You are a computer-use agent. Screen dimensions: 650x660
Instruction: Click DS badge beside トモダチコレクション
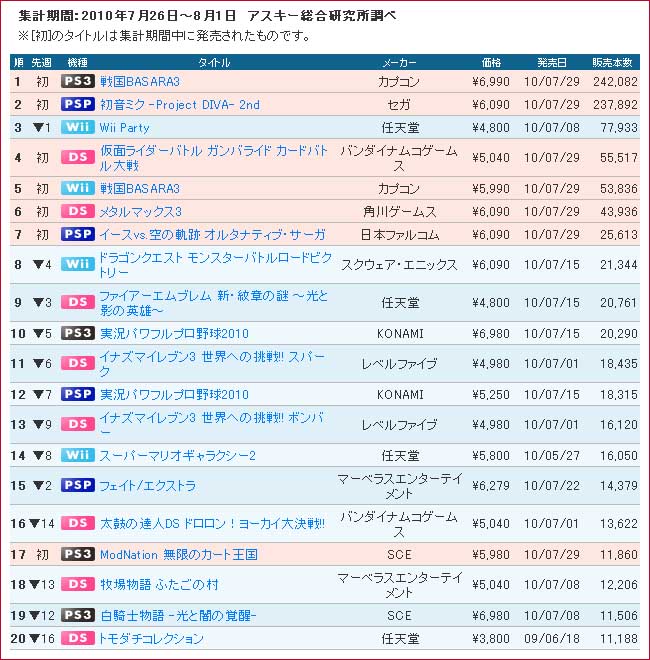(77, 638)
